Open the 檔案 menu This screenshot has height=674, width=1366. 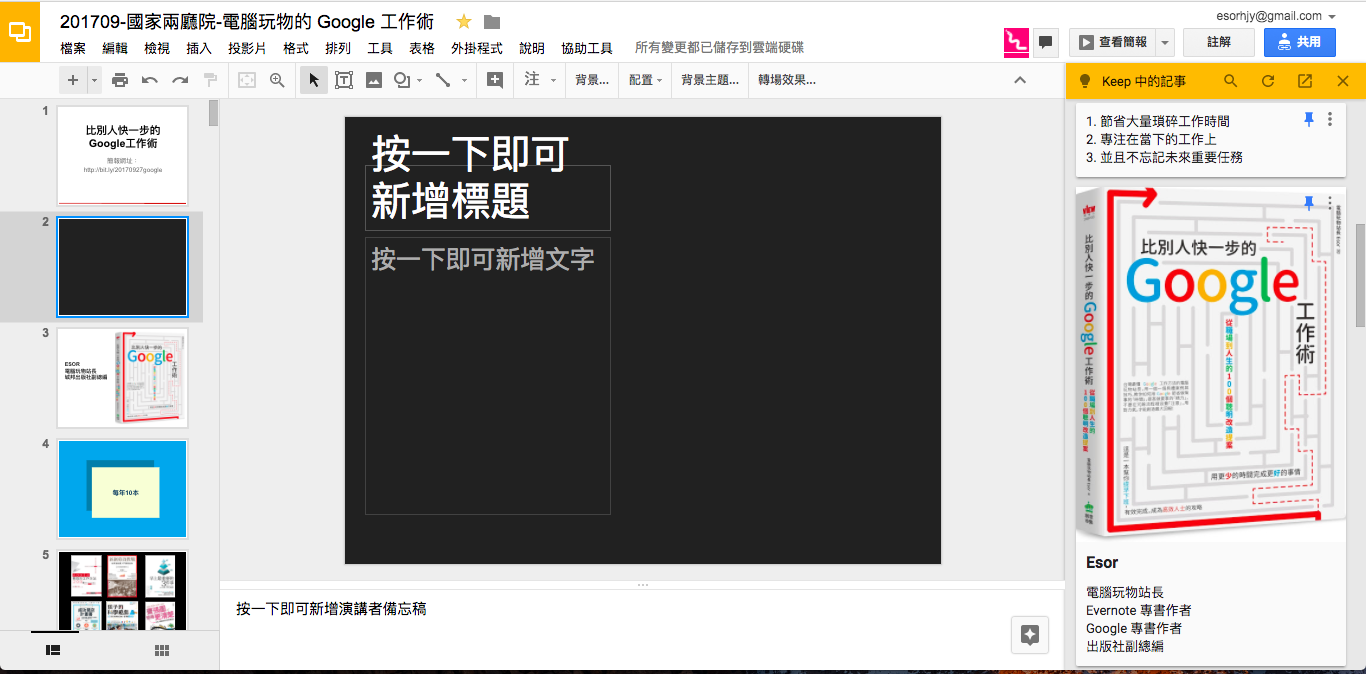(x=73, y=48)
